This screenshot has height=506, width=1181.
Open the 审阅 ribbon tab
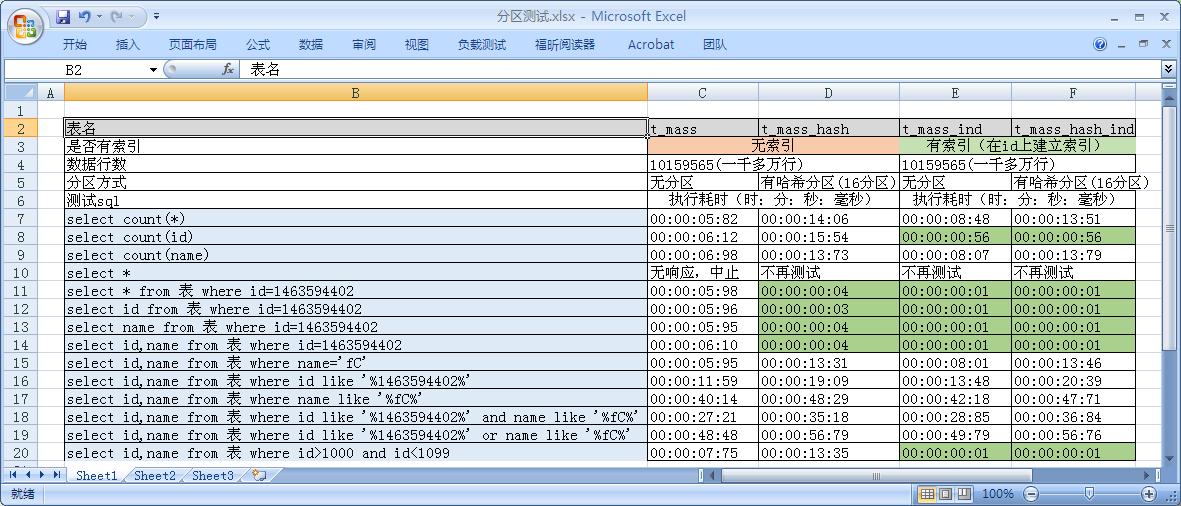(x=364, y=44)
